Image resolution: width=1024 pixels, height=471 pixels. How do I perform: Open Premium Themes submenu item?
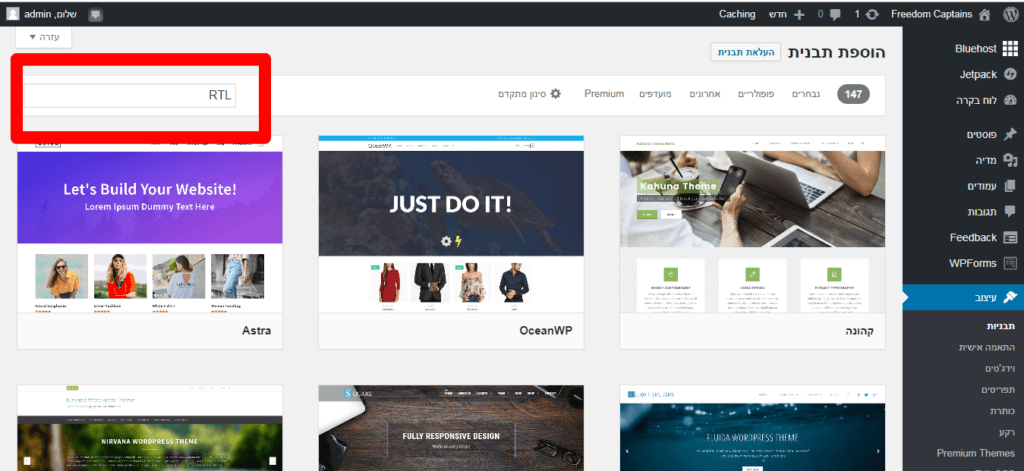coord(976,453)
